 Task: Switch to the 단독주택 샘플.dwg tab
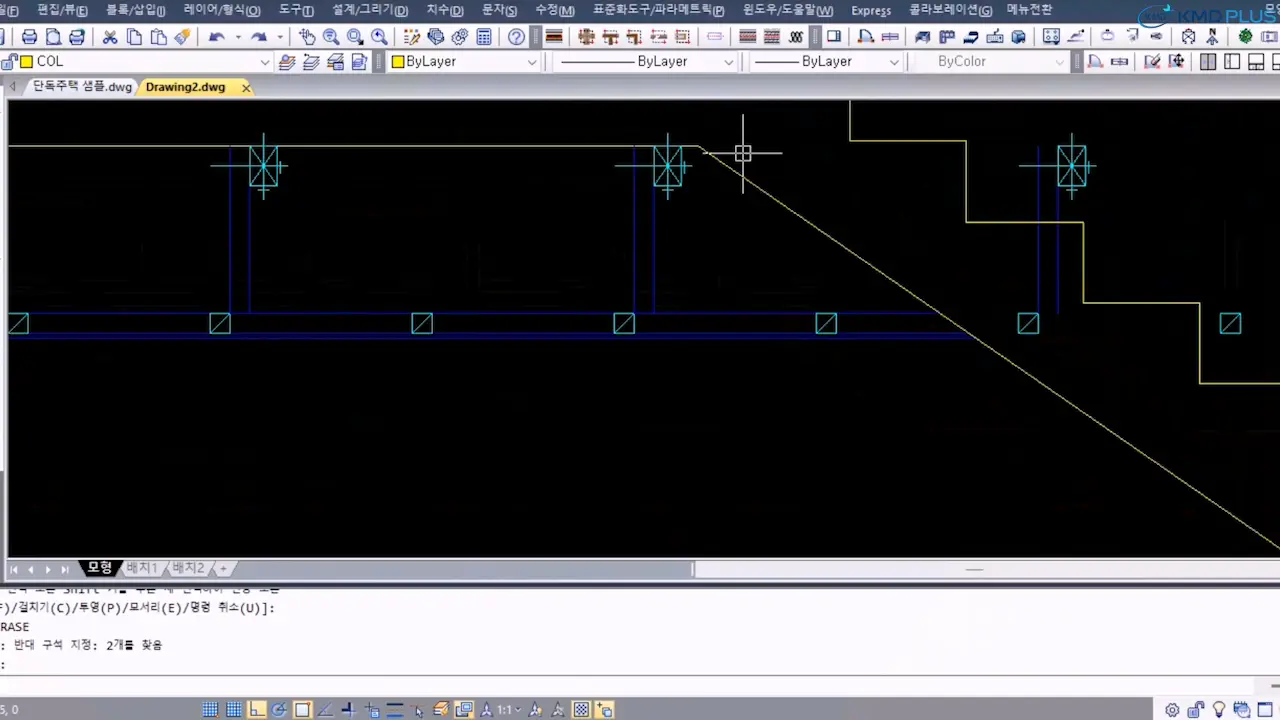[82, 87]
